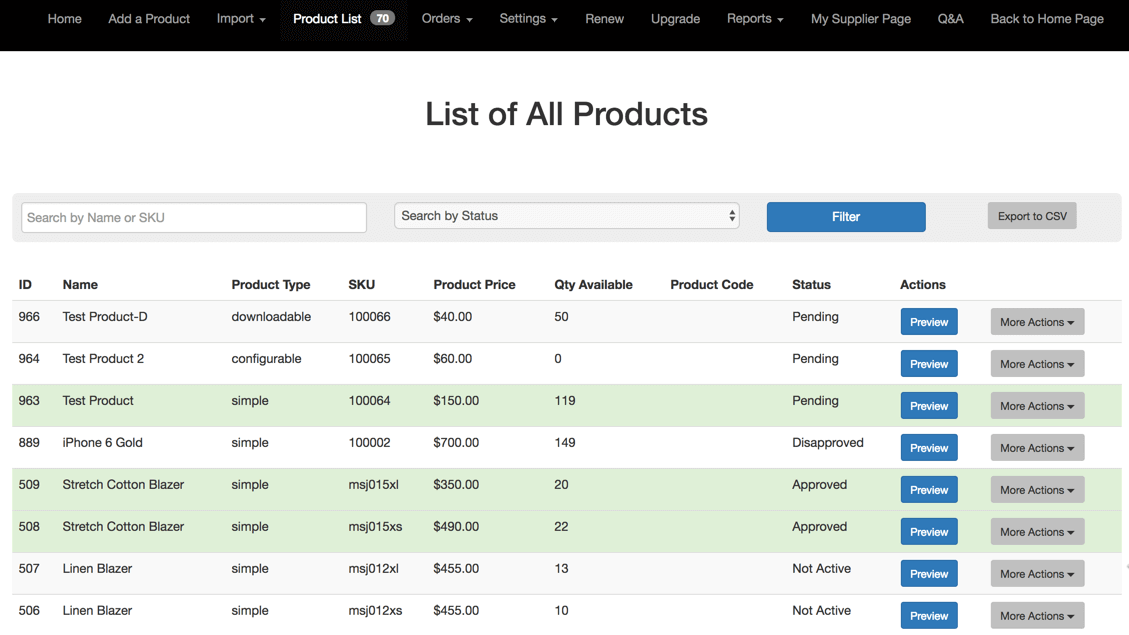
Task: Open More Actions for product ID 507
Action: (x=1037, y=574)
